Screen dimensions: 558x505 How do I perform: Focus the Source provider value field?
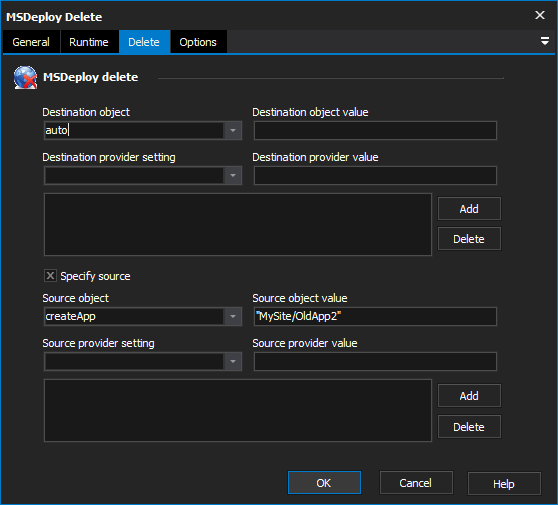point(375,362)
